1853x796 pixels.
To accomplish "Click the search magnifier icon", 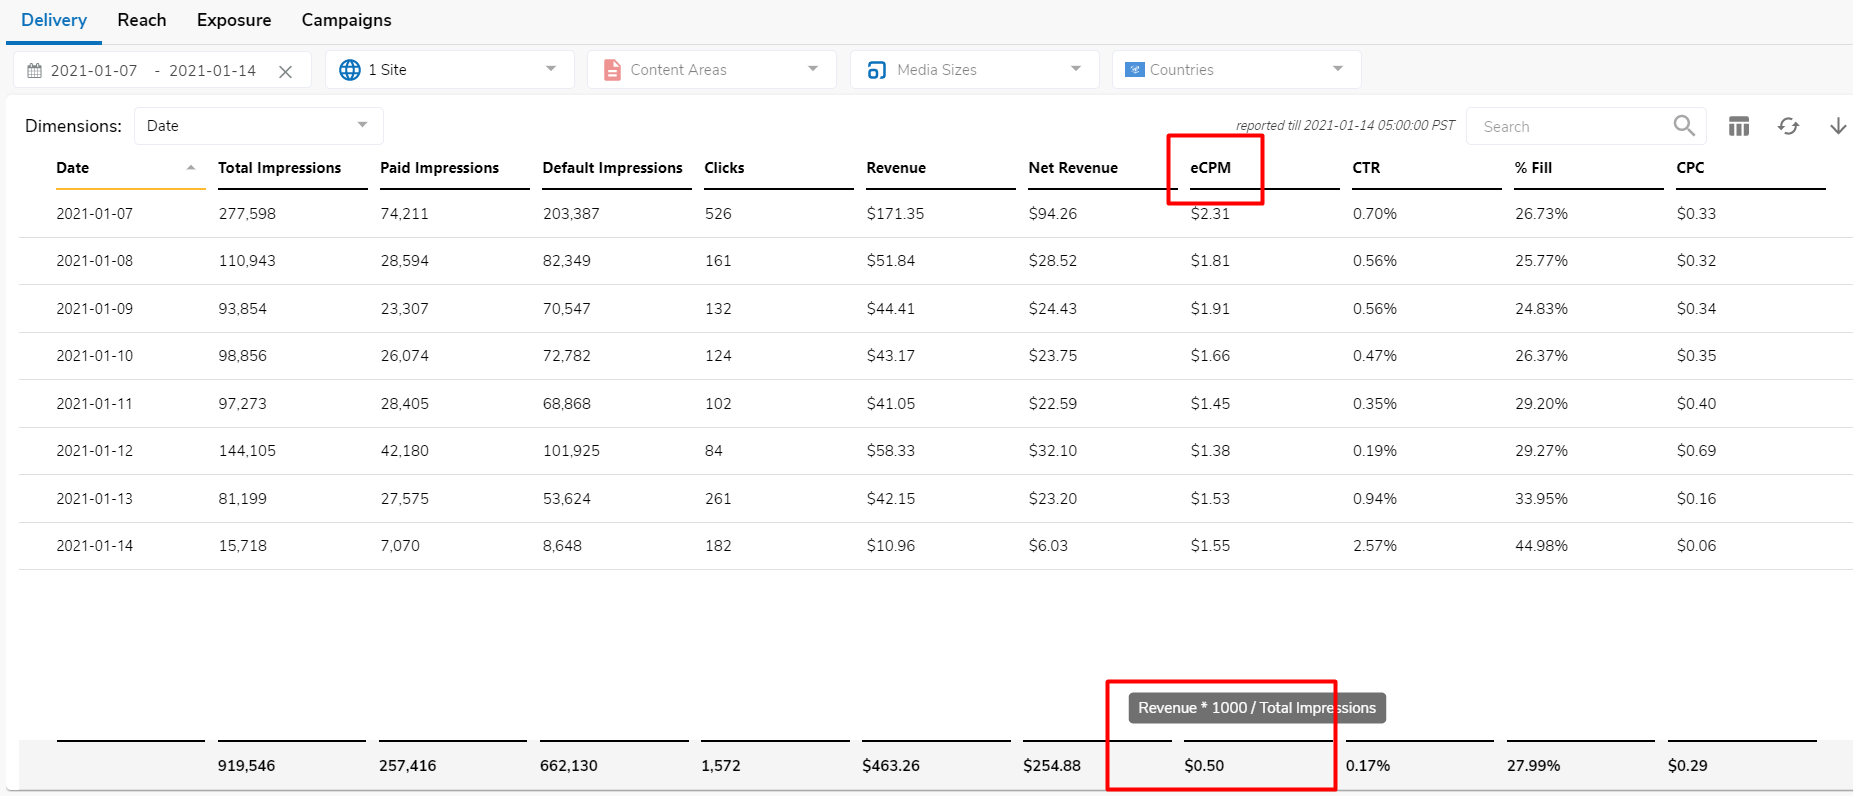I will click(1684, 125).
